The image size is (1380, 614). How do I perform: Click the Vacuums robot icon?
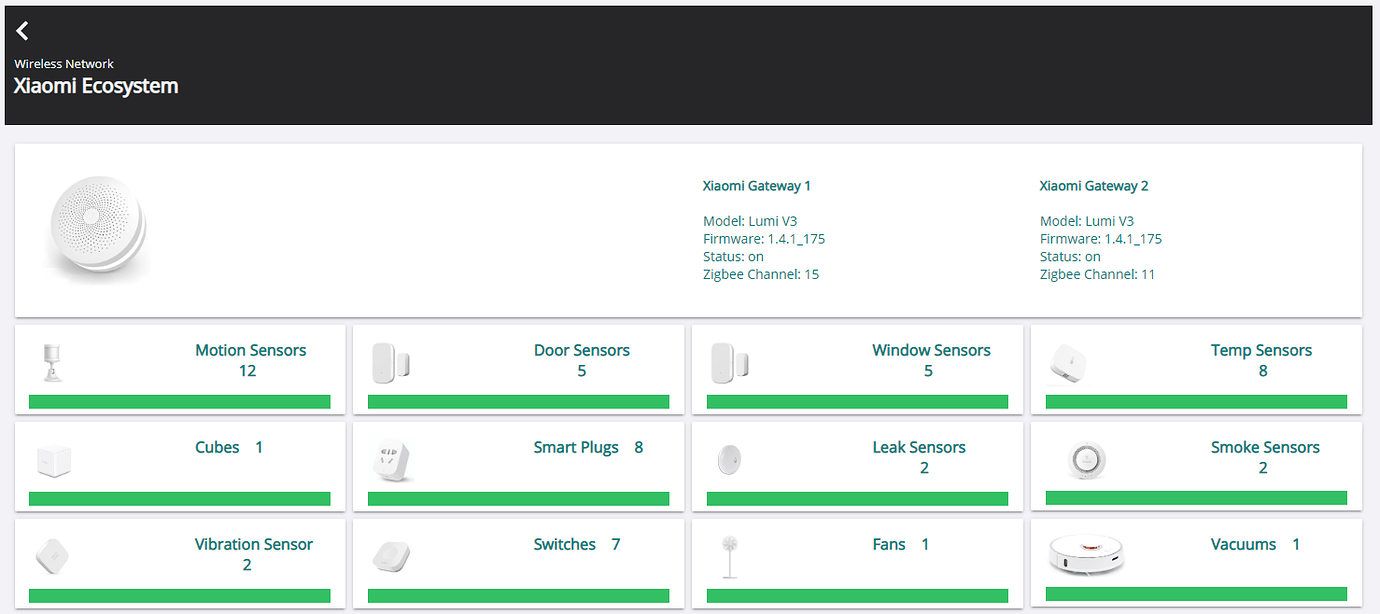coord(1087,556)
